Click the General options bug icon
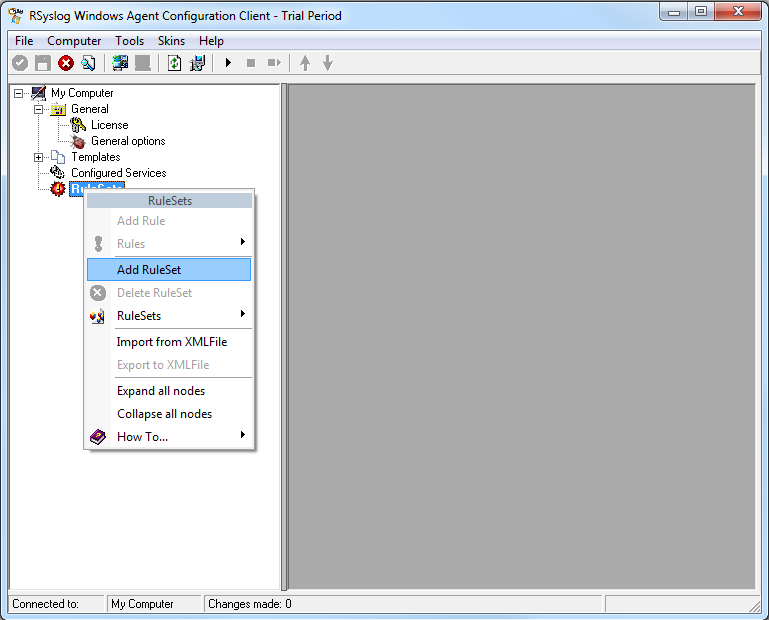 point(78,141)
